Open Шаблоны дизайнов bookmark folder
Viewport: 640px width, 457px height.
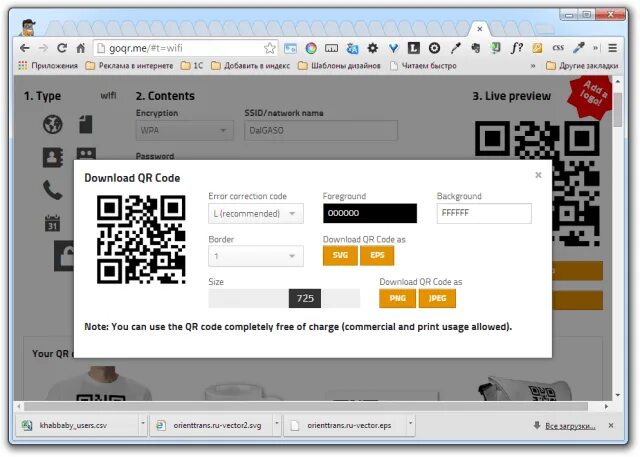(339, 66)
